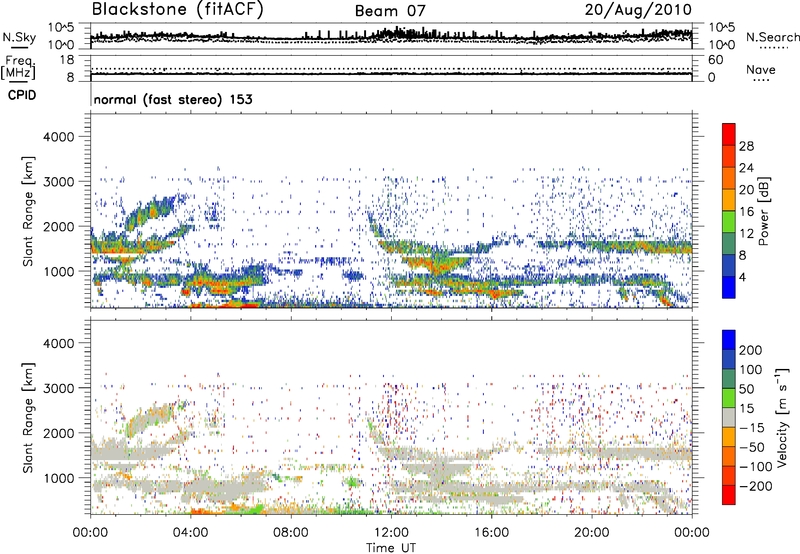Click the dark blue top segment of Velocity colorbar
This screenshot has width=800, height=554.
pos(729,340)
